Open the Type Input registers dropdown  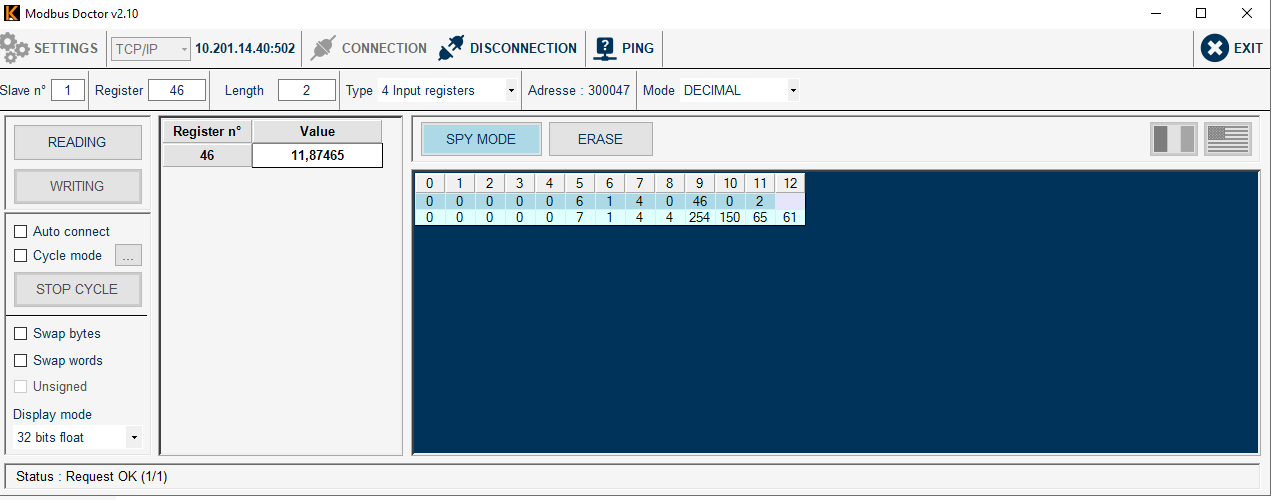(x=447, y=90)
